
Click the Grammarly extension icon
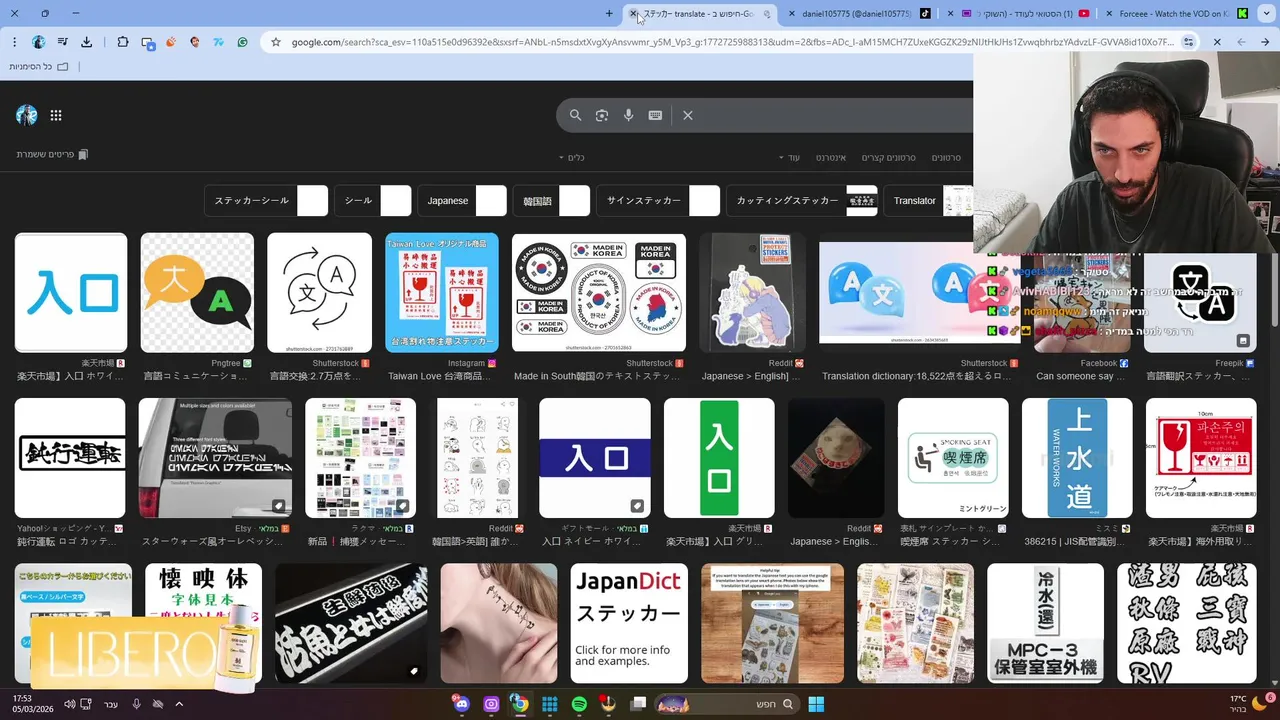242,42
